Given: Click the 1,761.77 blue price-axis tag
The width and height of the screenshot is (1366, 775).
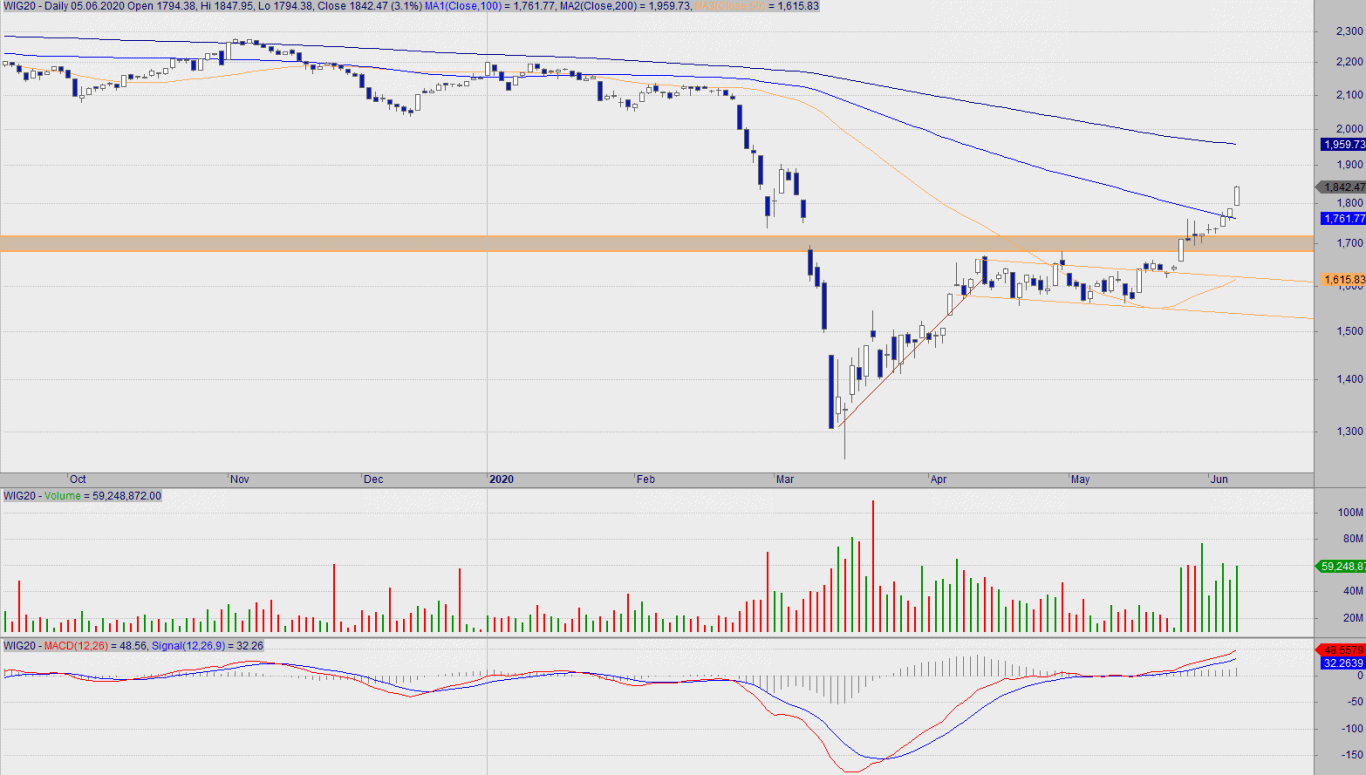Looking at the screenshot, I should tap(1343, 218).
